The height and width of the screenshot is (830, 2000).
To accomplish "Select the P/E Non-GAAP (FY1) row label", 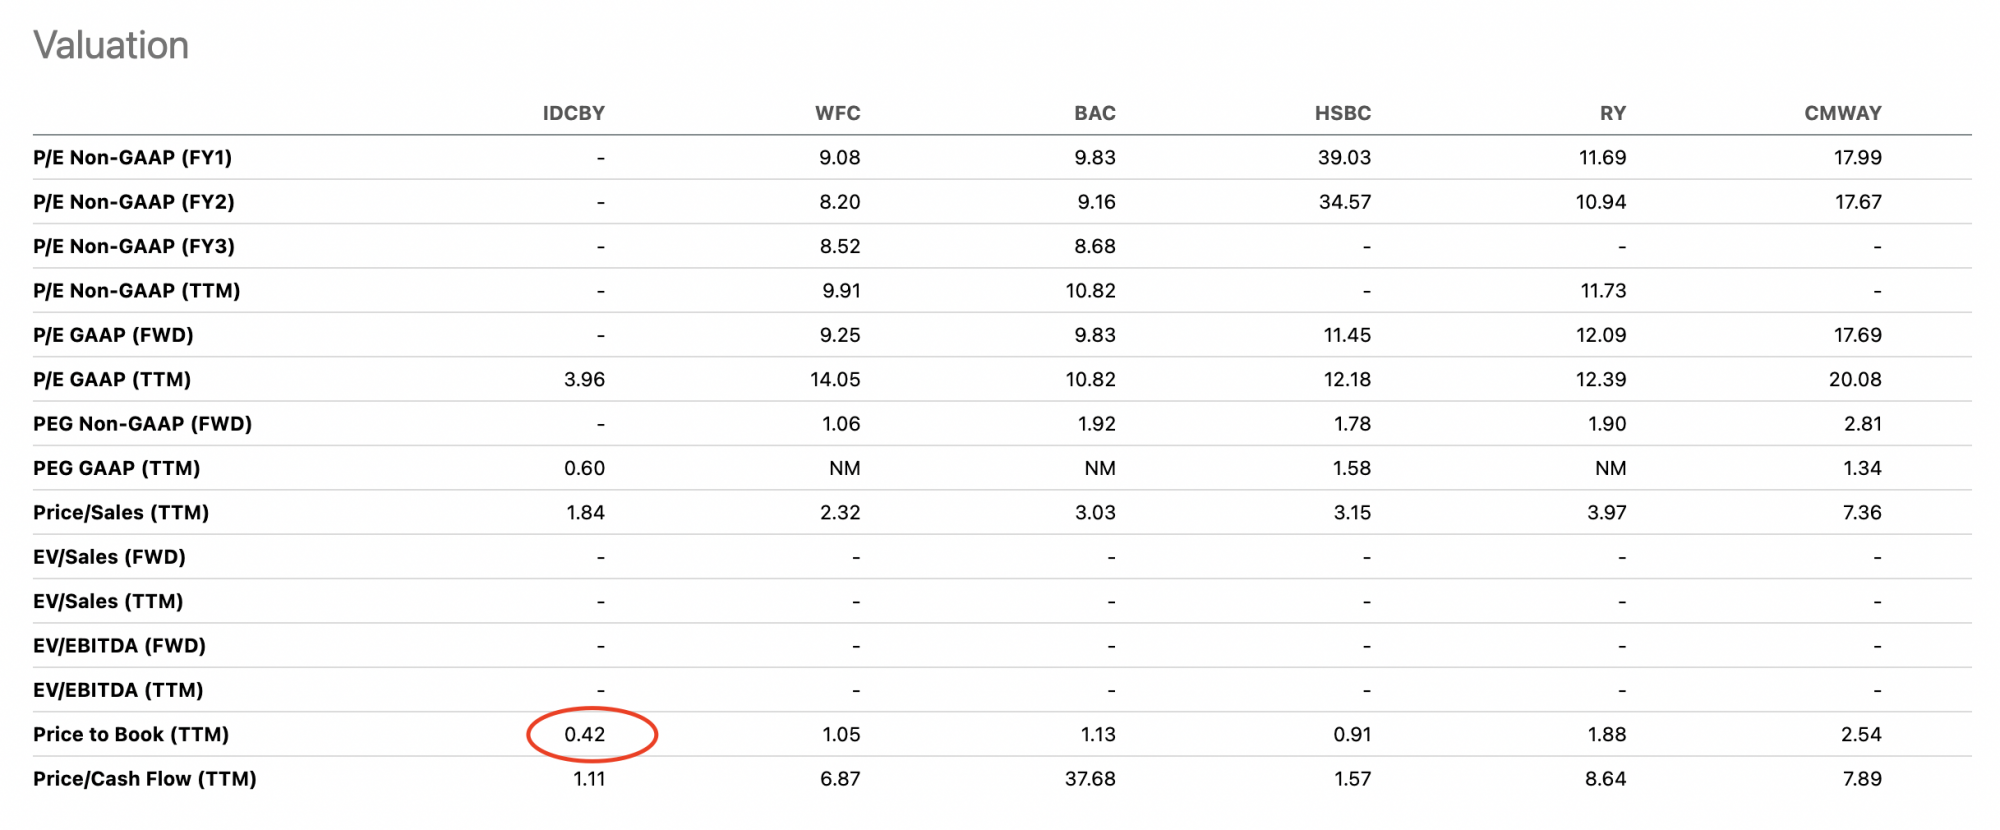I will [x=132, y=157].
